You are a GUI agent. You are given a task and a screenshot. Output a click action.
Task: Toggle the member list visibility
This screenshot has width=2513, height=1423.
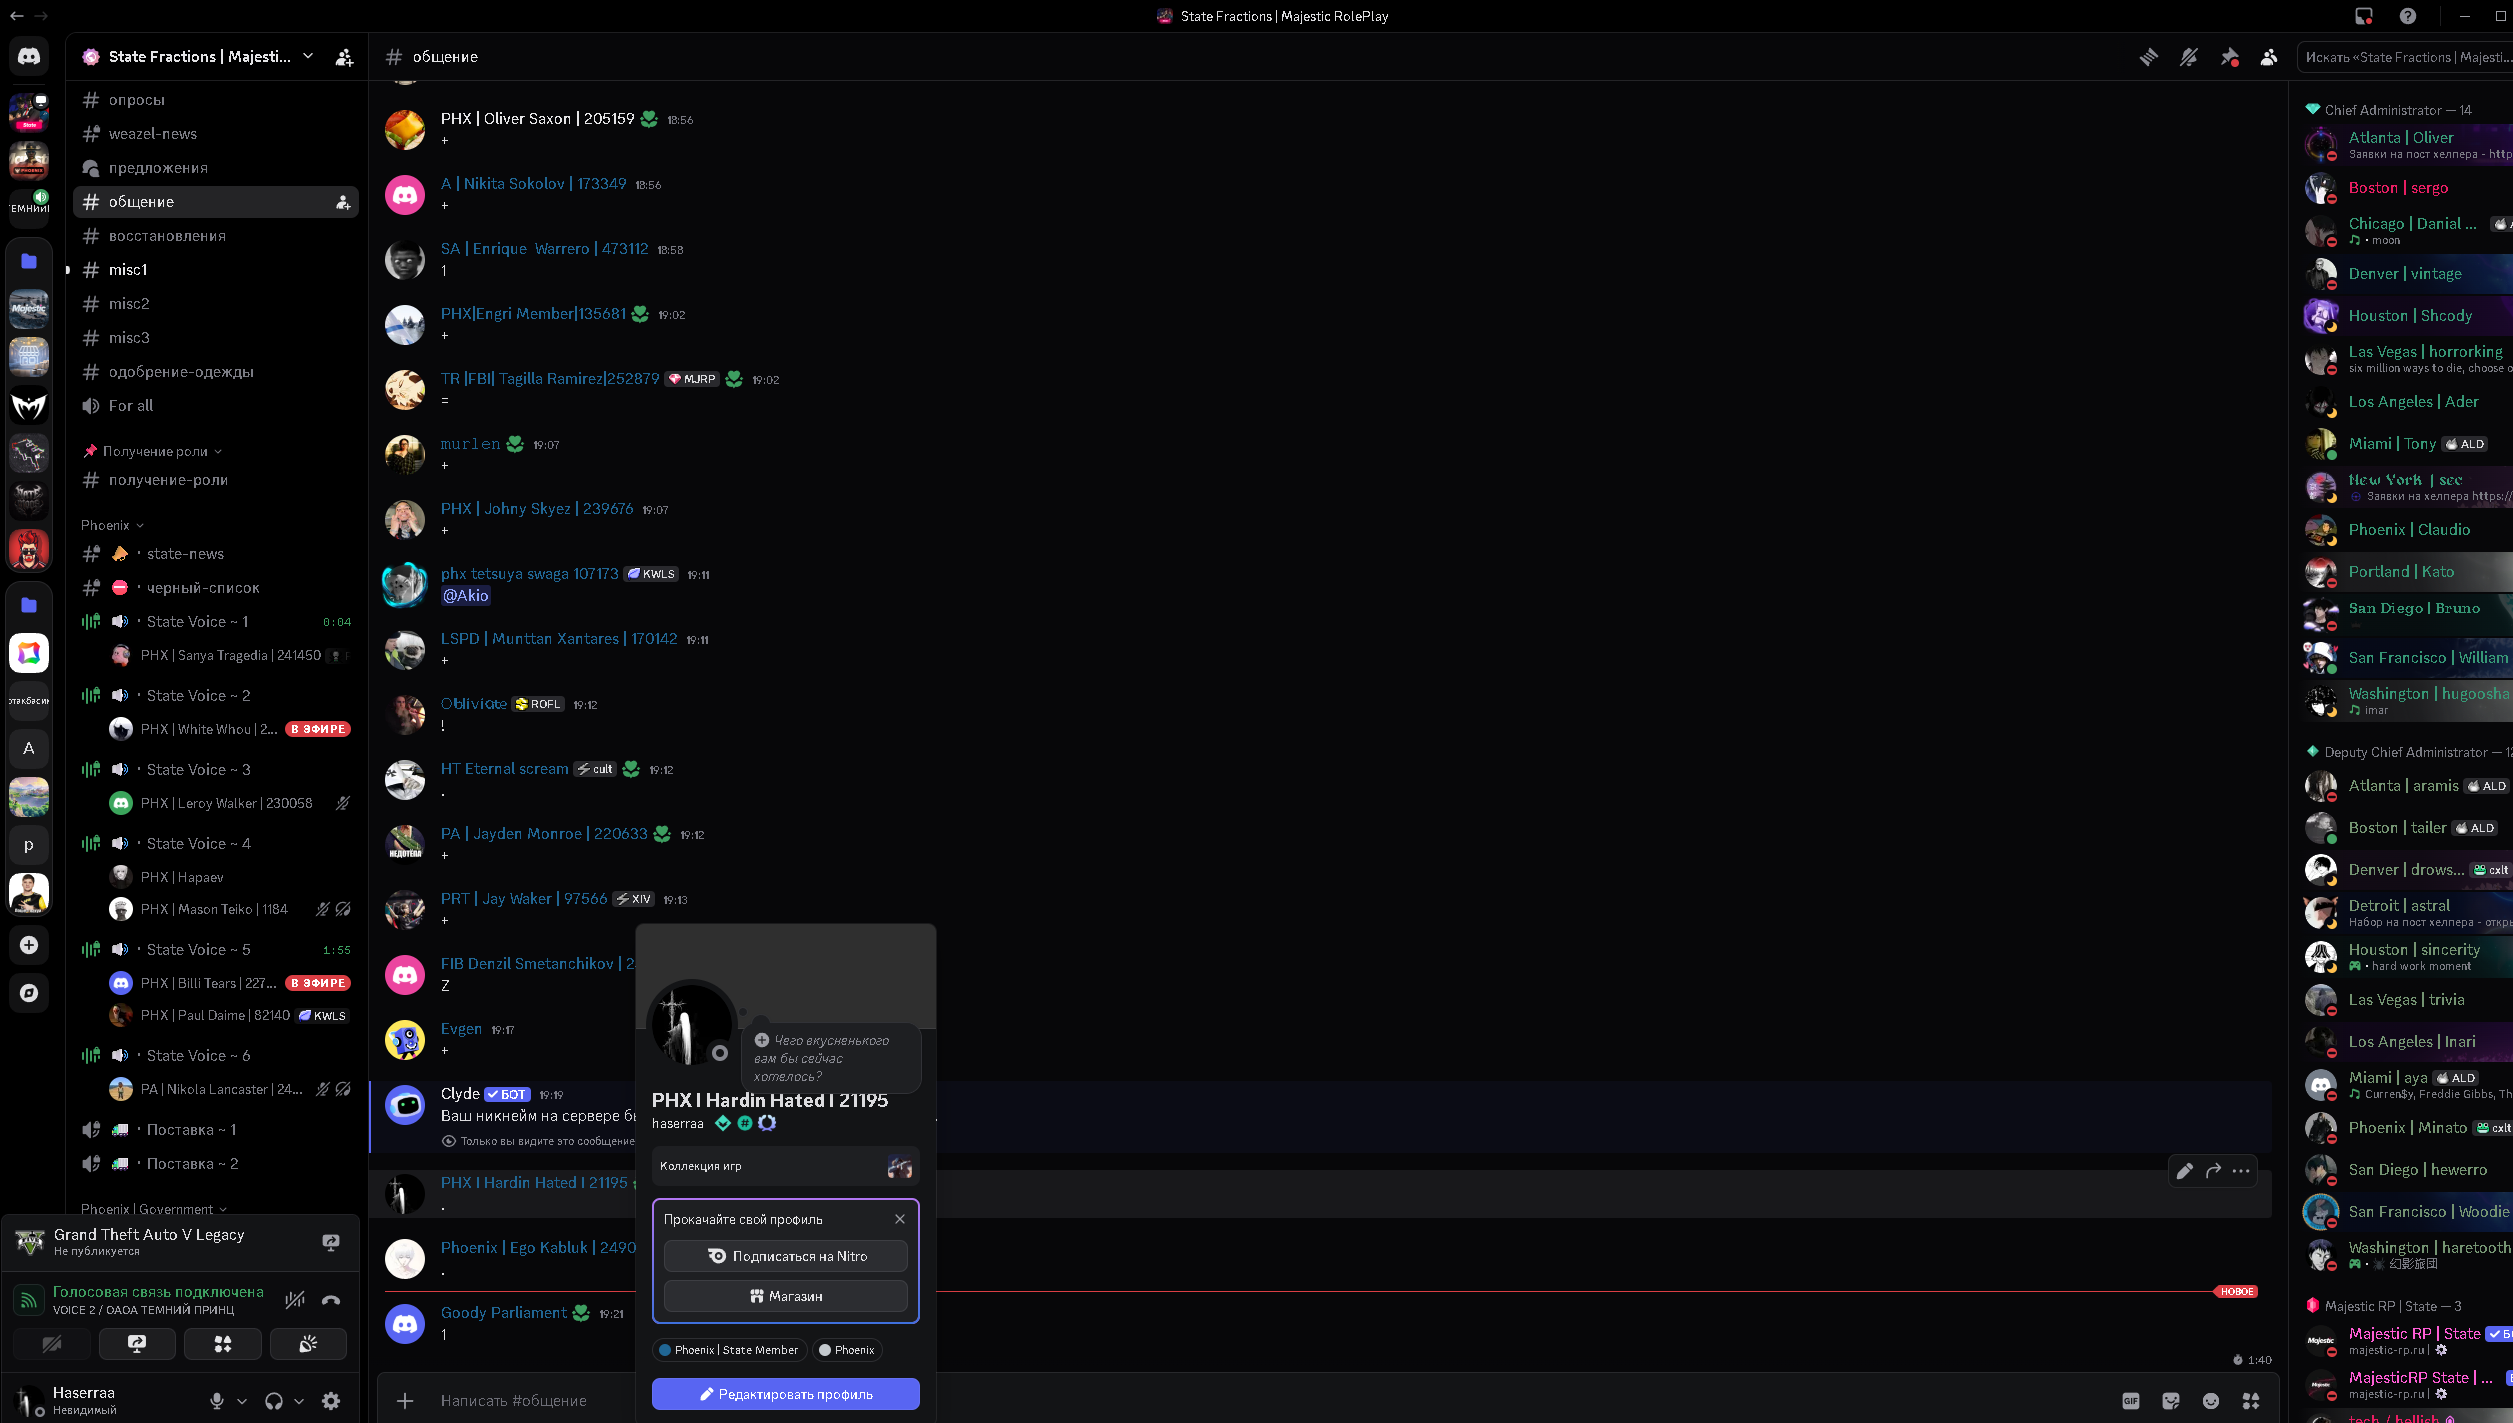[2269, 57]
